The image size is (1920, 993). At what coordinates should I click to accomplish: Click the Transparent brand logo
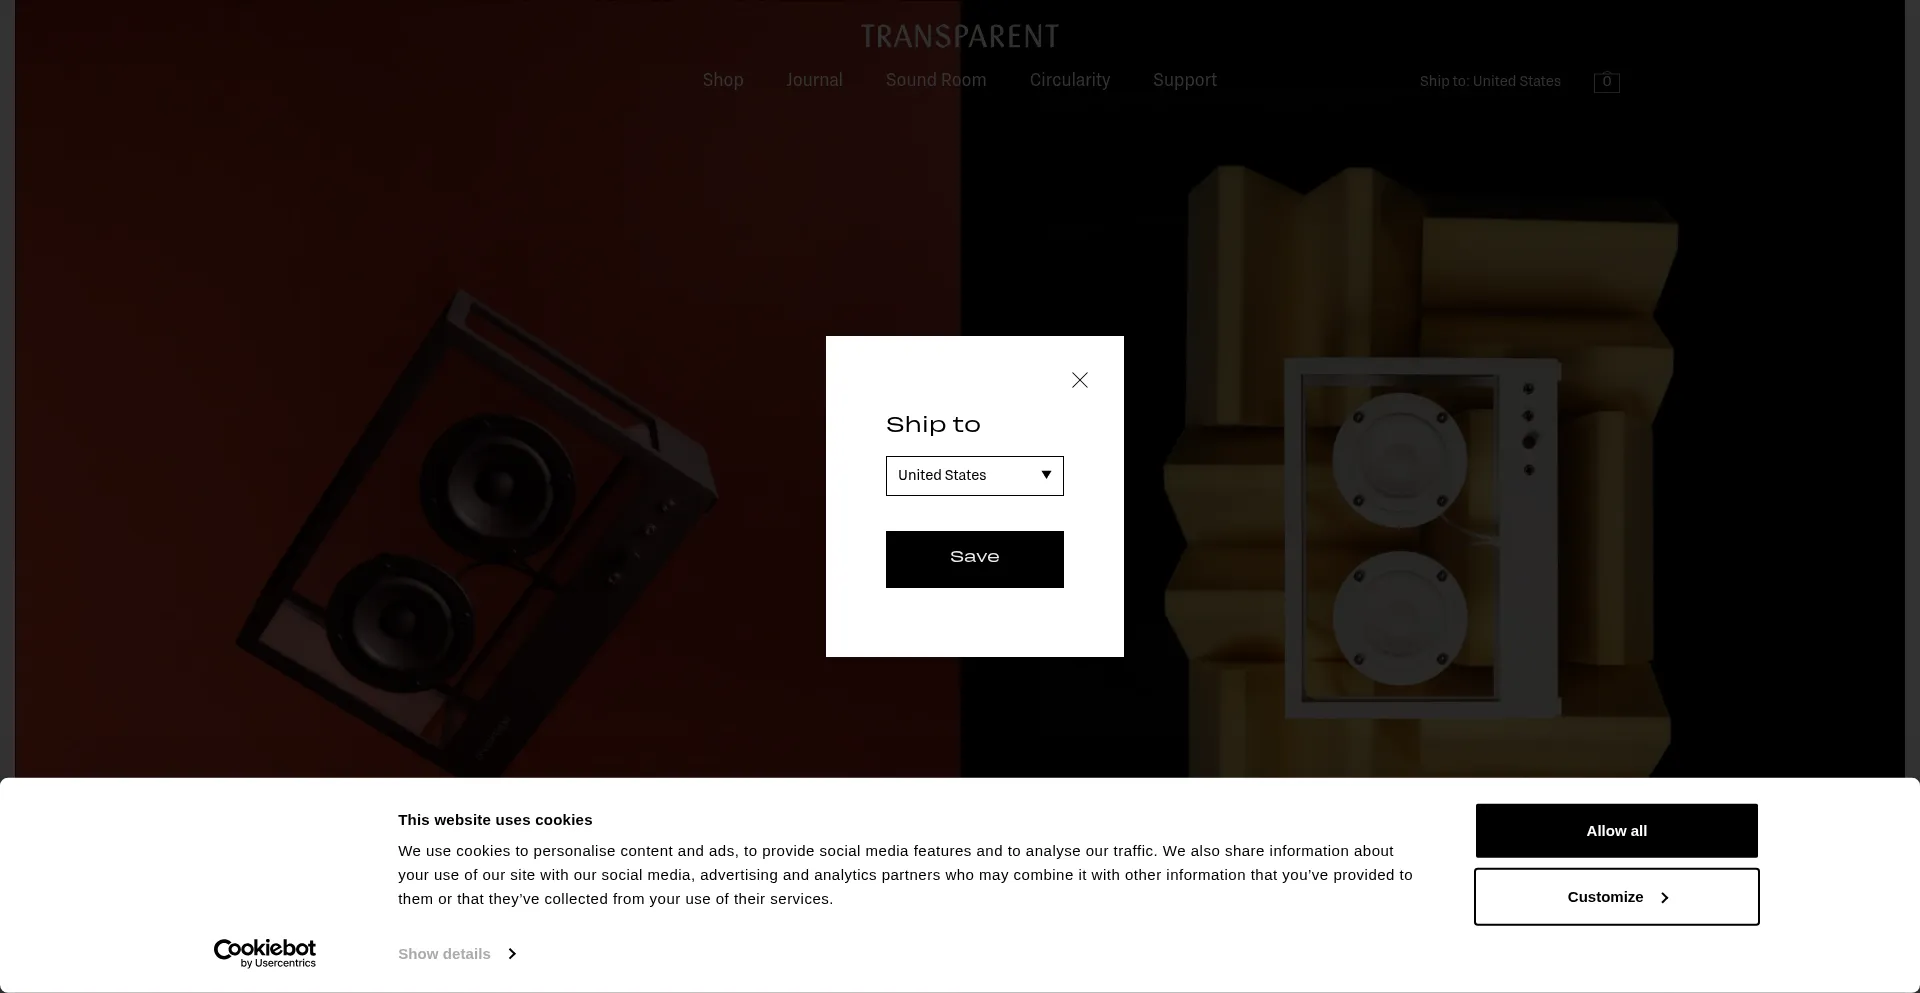coord(960,37)
